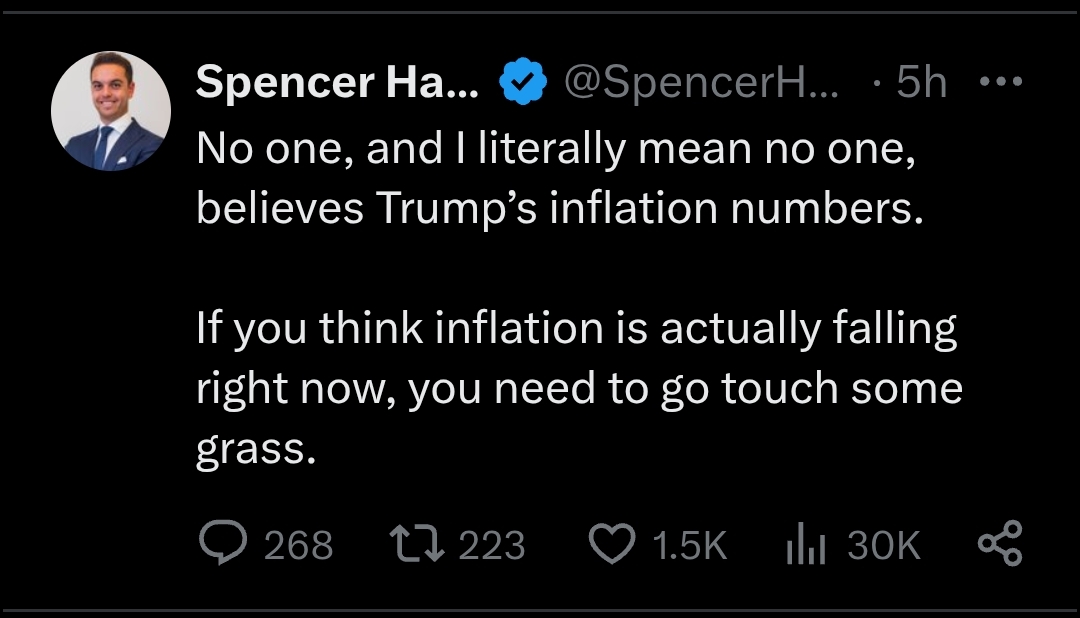The image size is (1080, 618).
Task: Click the final word "grass."
Action: (x=257, y=448)
